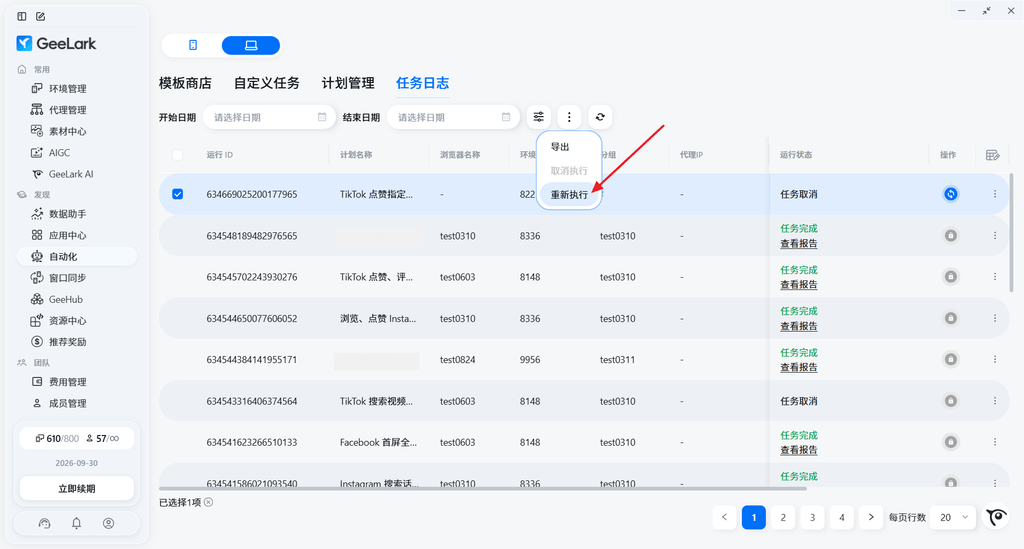Click the action icon for TikTok 点赞、评 row
Viewport: 1024px width, 549px height.
(951, 277)
